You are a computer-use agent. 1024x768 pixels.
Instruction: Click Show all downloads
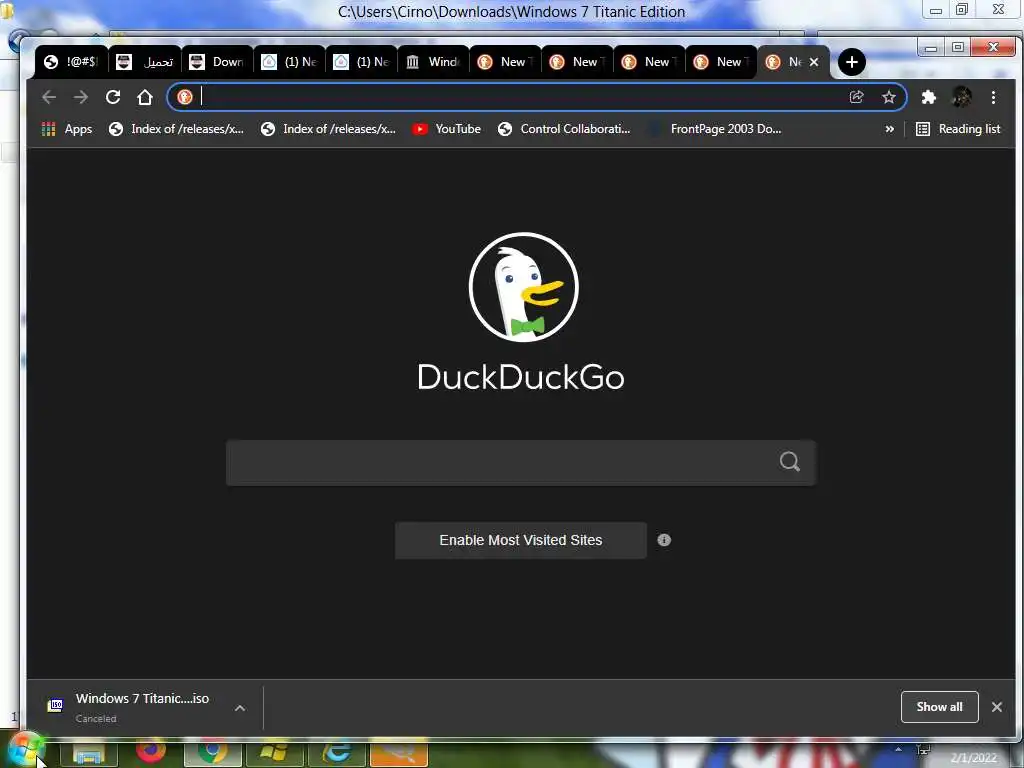pos(939,707)
